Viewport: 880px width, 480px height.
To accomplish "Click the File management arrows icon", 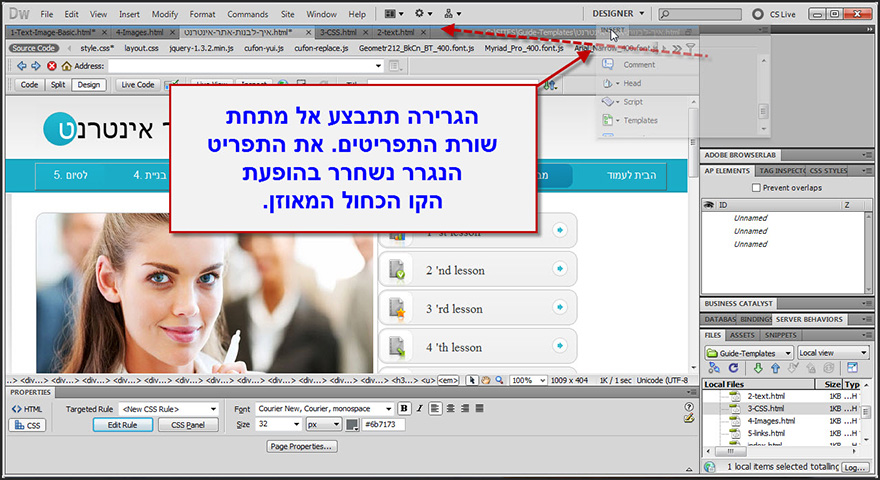I will tap(551, 85).
